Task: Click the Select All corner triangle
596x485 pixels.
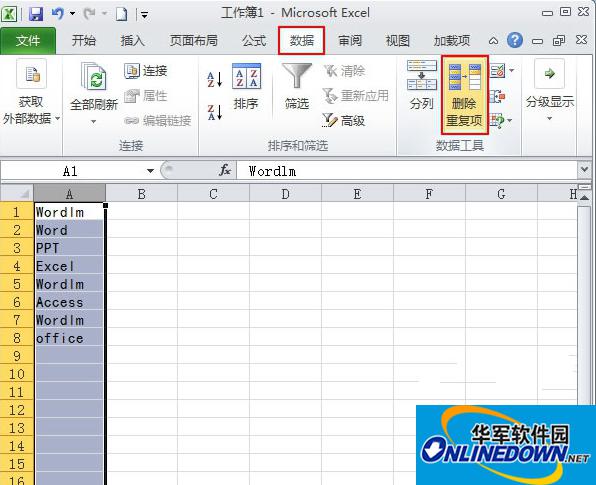Action: pyautogui.click(x=17, y=193)
